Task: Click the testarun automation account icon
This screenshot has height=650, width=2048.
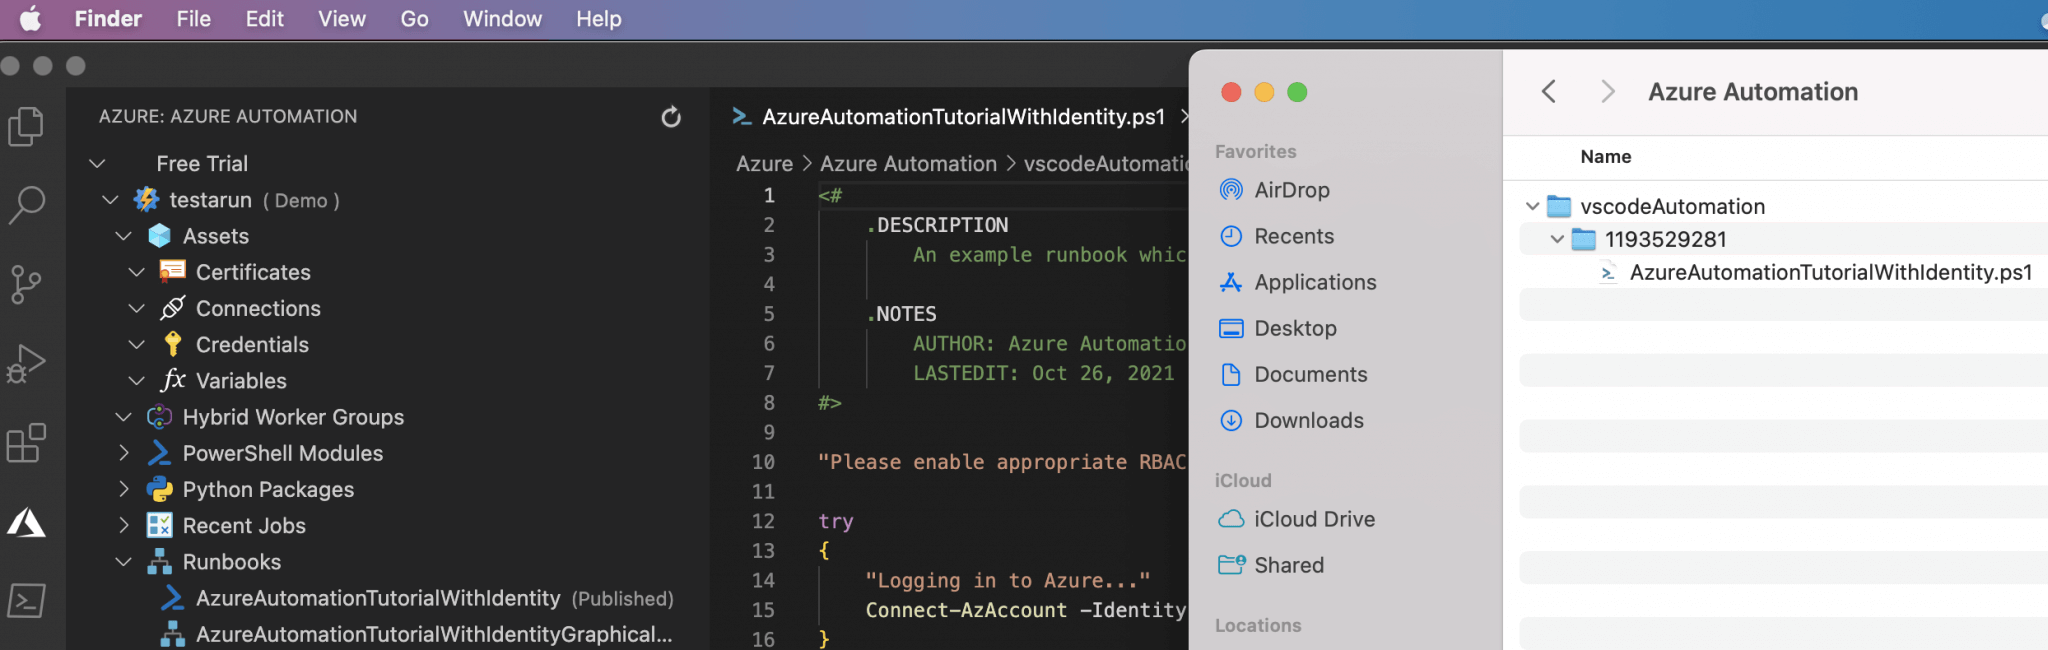Action: click(x=147, y=200)
